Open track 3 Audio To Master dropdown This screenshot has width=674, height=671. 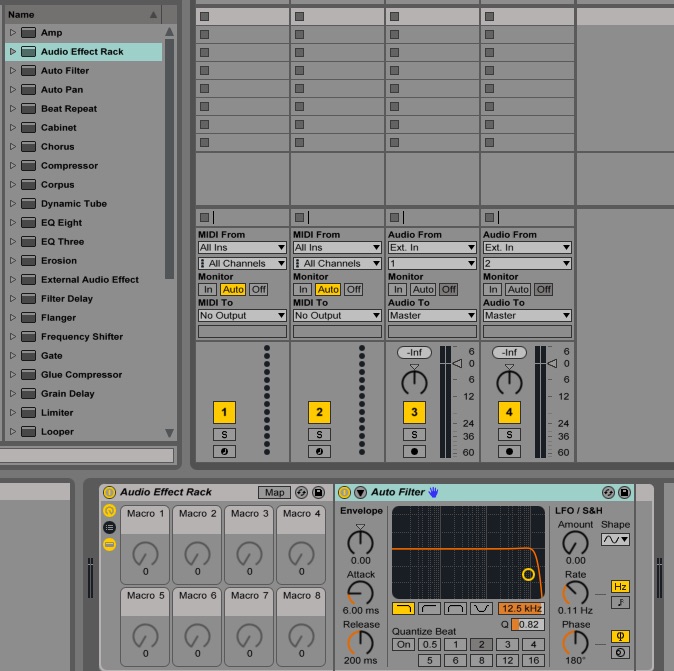432,316
